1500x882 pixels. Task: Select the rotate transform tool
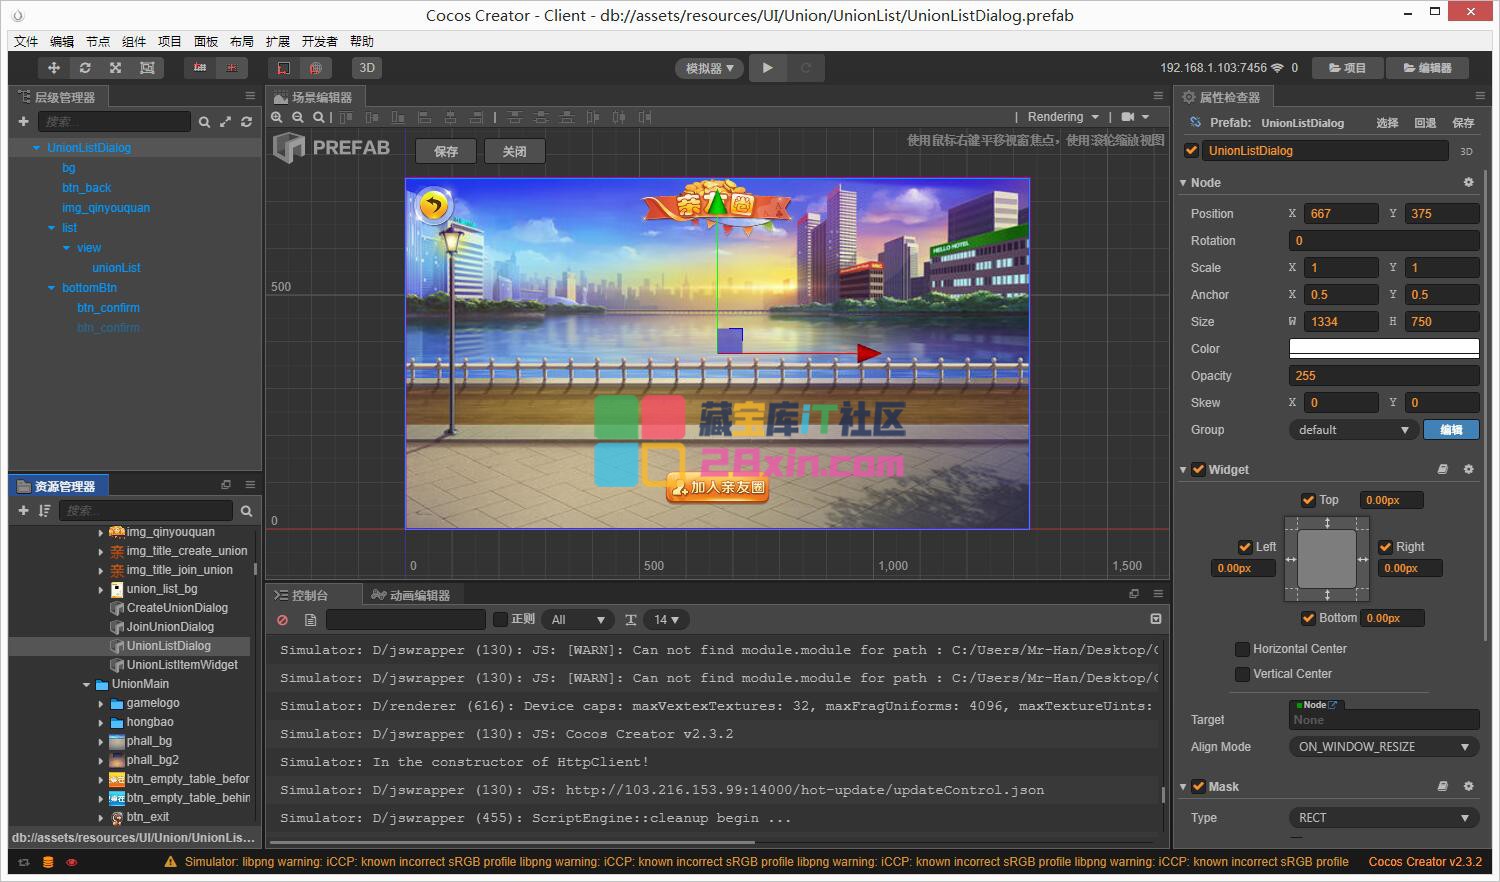(85, 68)
